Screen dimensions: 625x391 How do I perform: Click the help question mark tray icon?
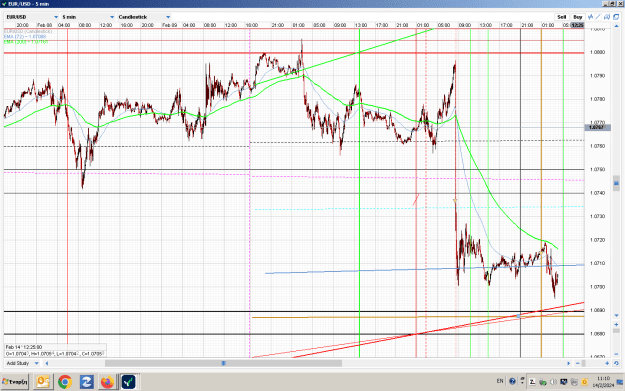[512, 381]
